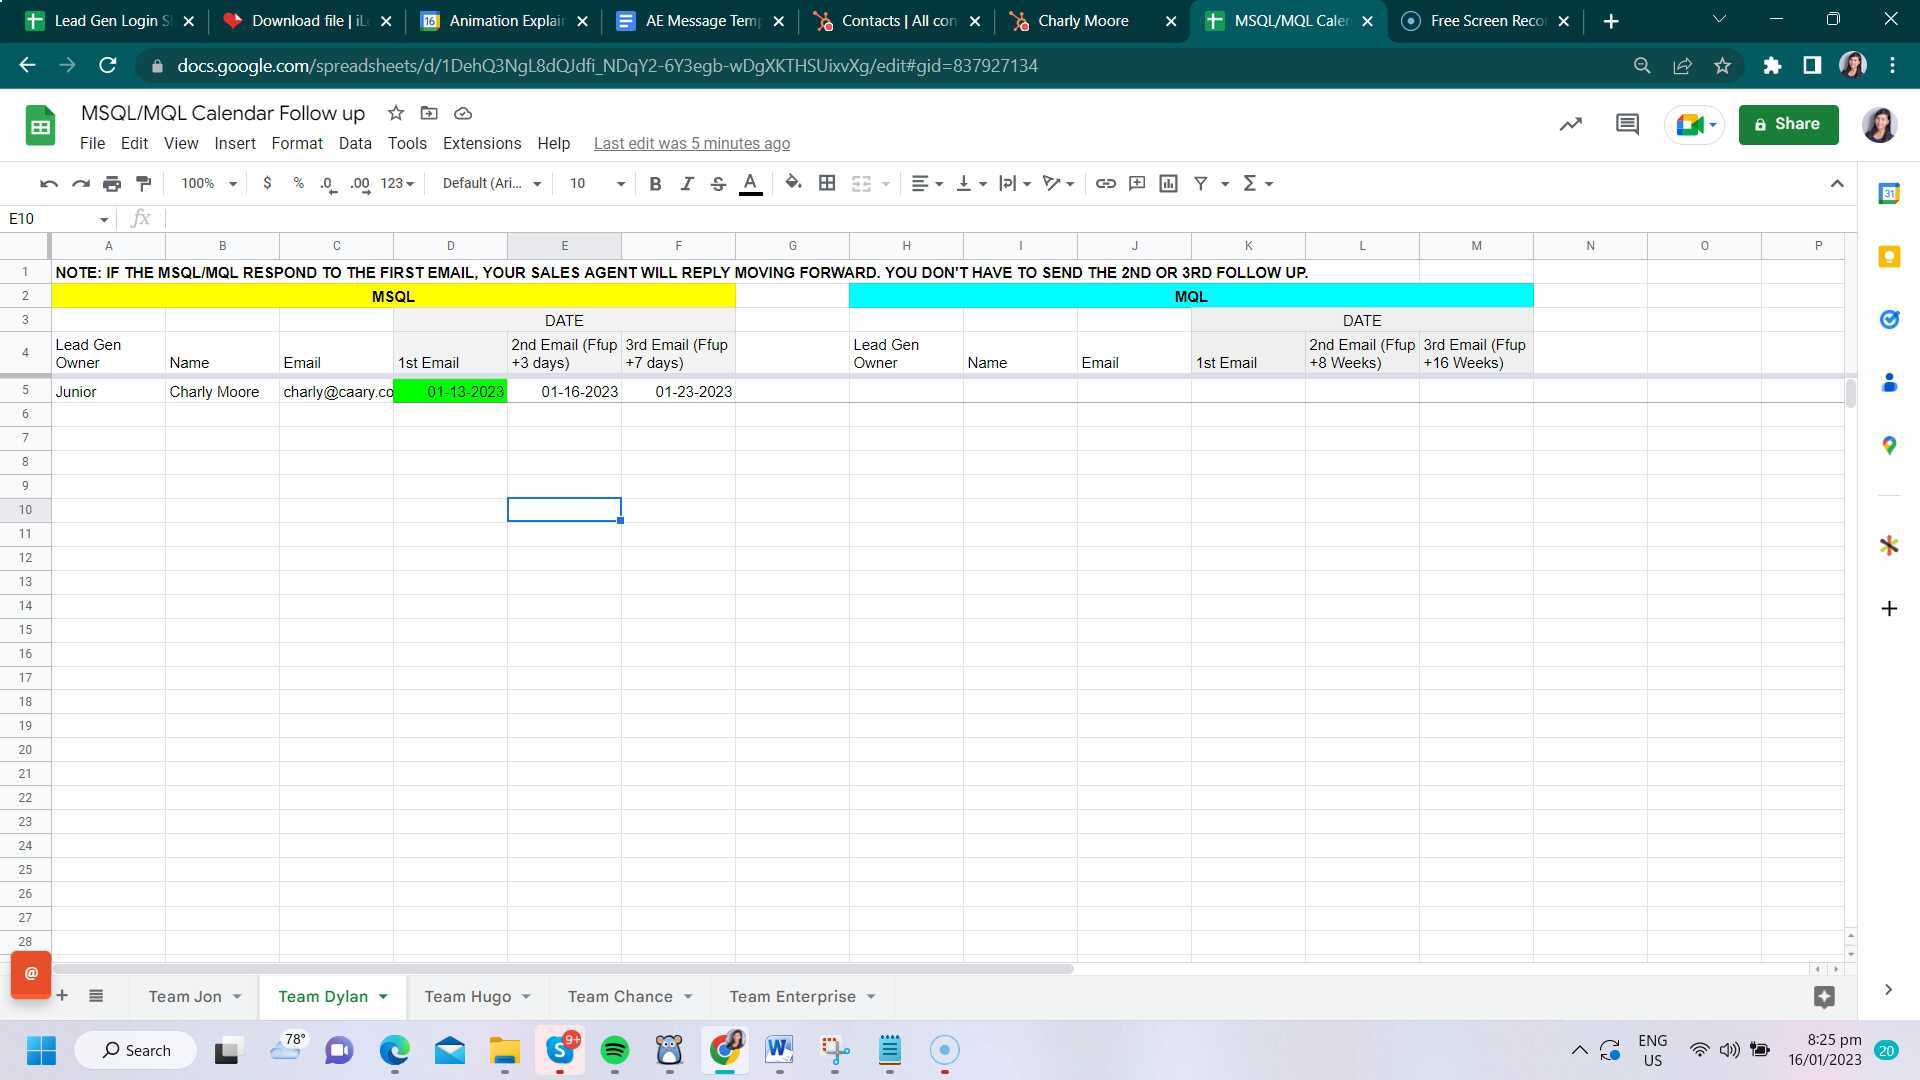The width and height of the screenshot is (1920, 1080).
Task: Open Google Maps from the side panel
Action: [1889, 446]
